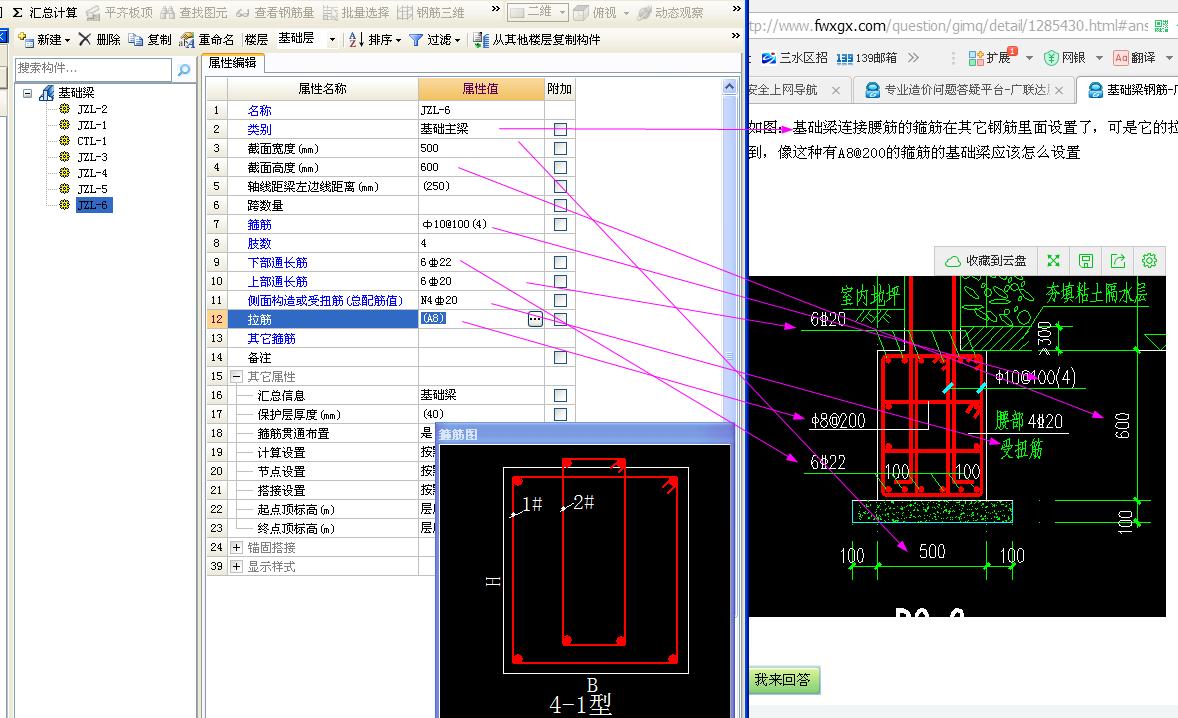This screenshot has height=718, width=1178.
Task: Click the property table scrollbar up arrow
Action: (729, 86)
